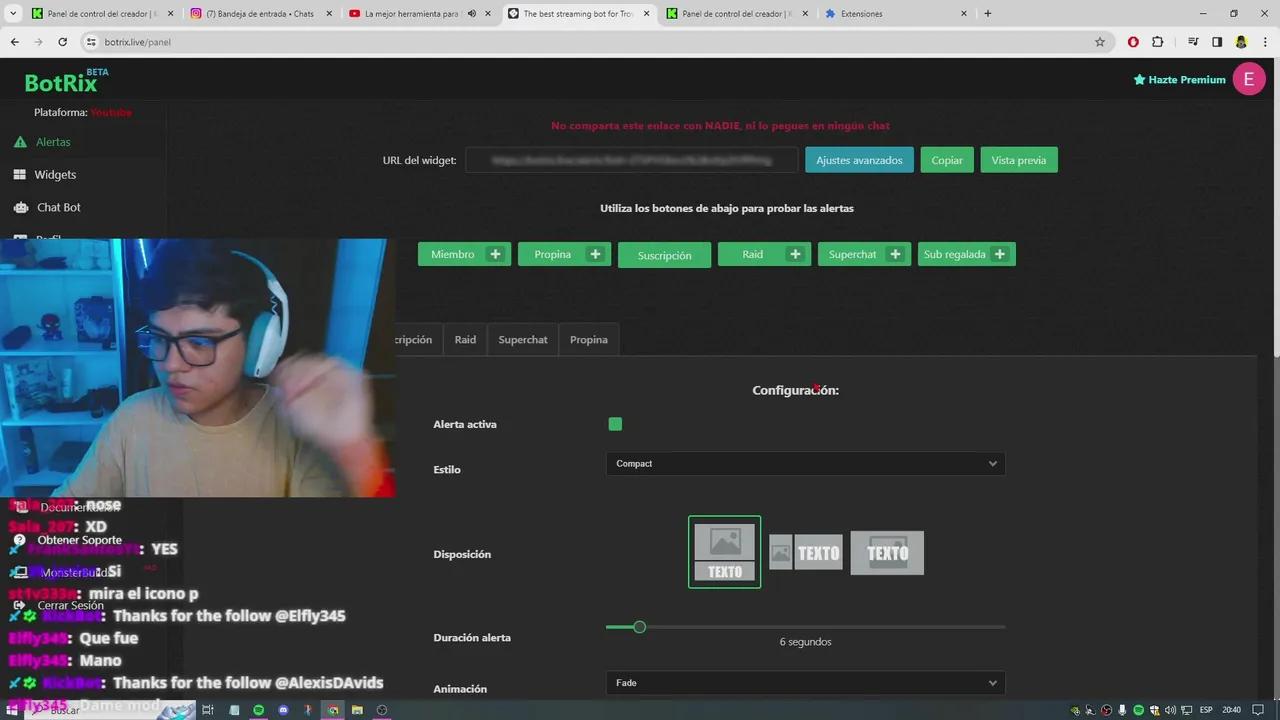Click the plus icon on Miembro

(495, 254)
